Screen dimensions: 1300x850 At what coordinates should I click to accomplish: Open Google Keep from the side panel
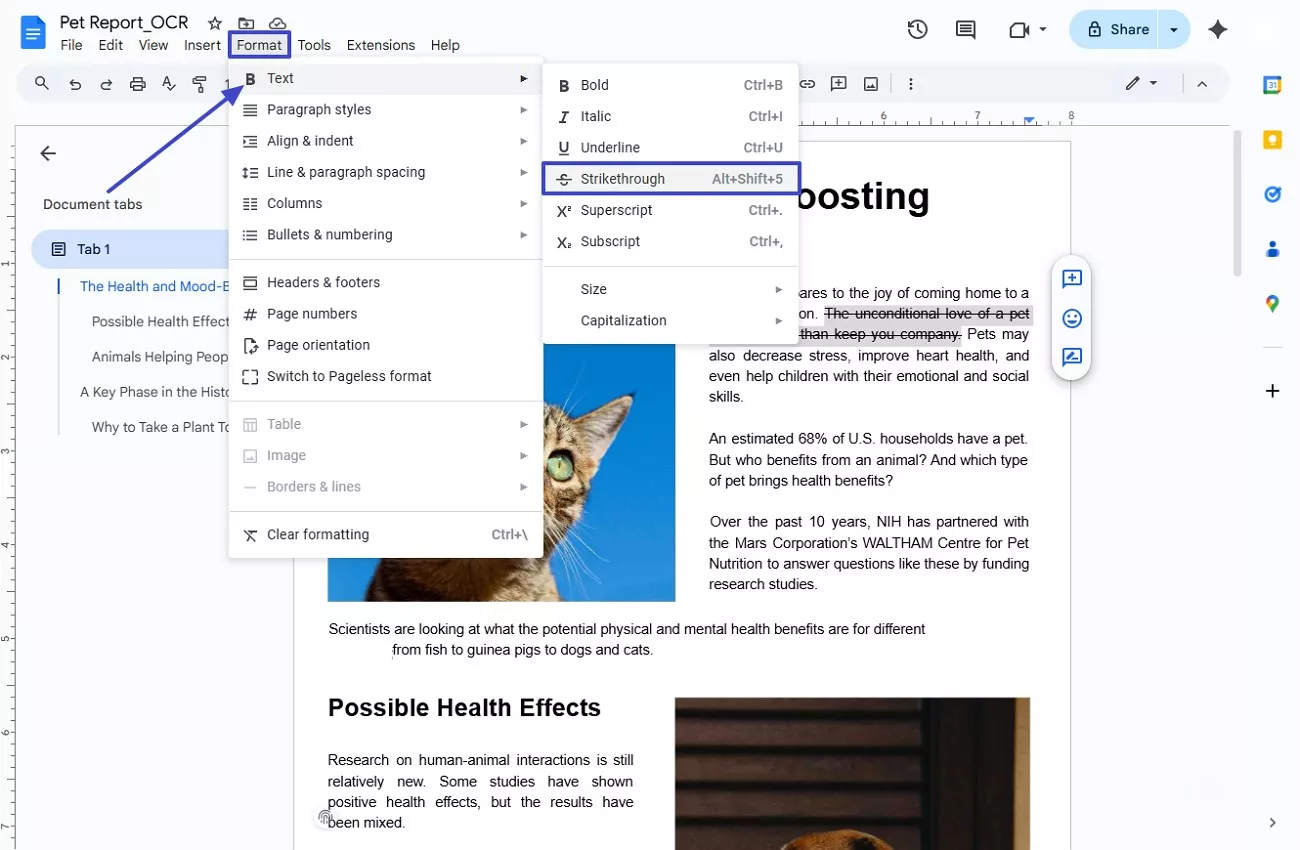tap(1272, 140)
